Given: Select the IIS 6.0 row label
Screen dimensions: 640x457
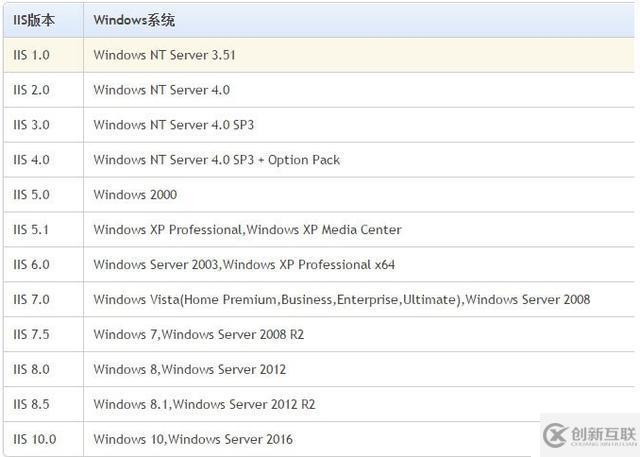Looking at the screenshot, I should click(x=32, y=265).
